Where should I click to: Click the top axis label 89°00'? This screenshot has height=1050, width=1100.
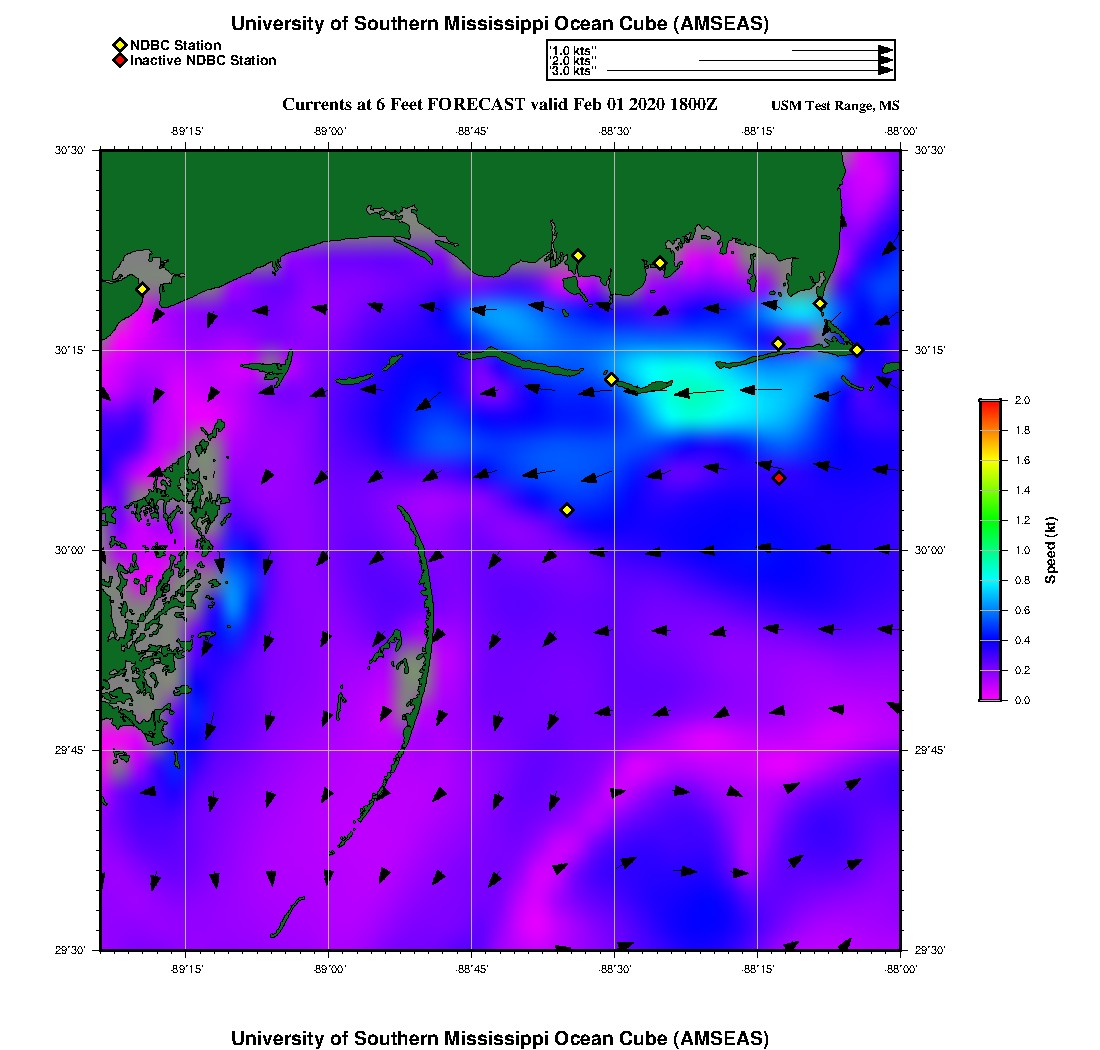tap(329, 131)
